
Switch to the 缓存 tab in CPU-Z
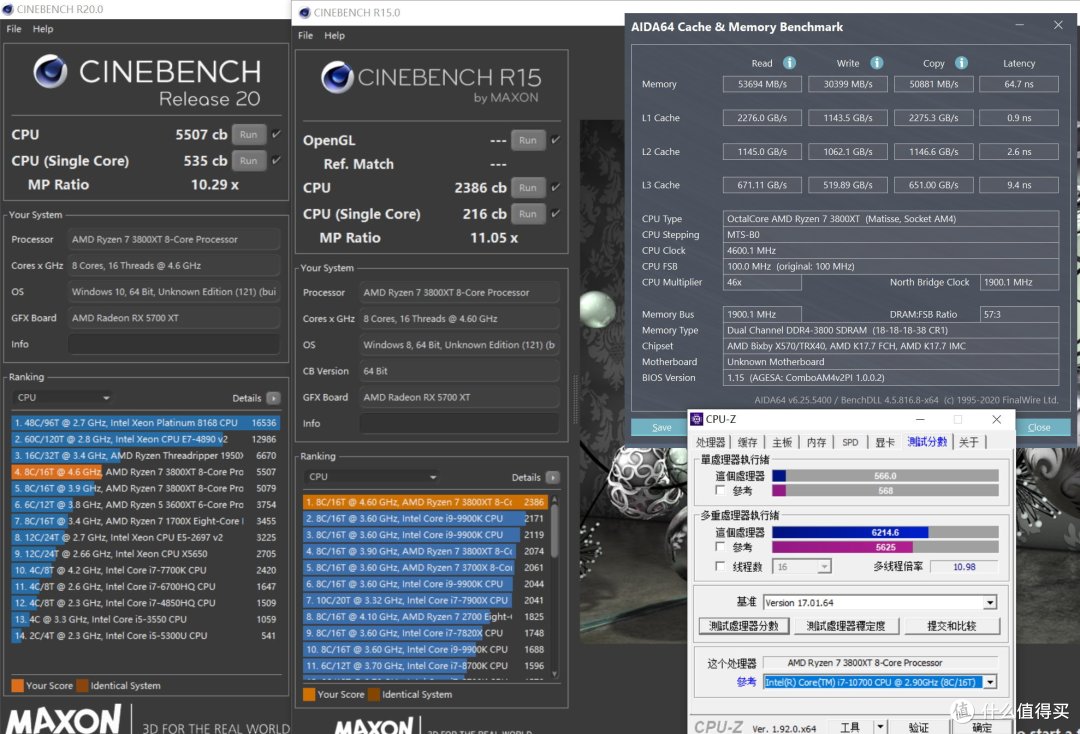pos(747,442)
